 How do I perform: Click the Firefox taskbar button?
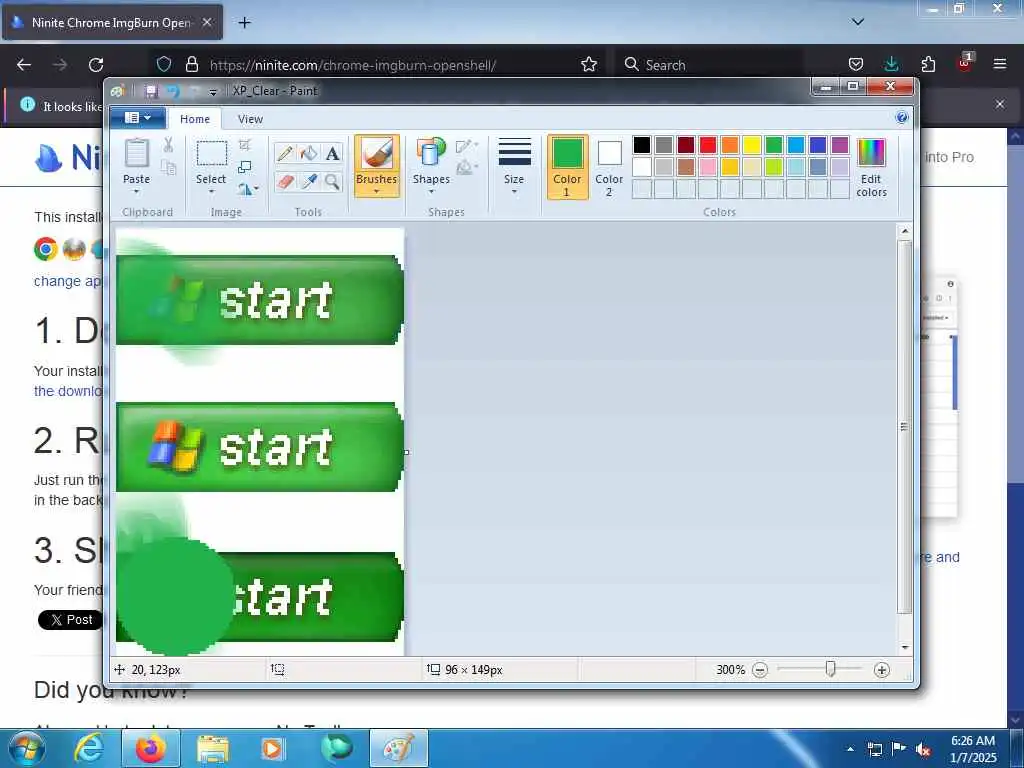tap(150, 748)
